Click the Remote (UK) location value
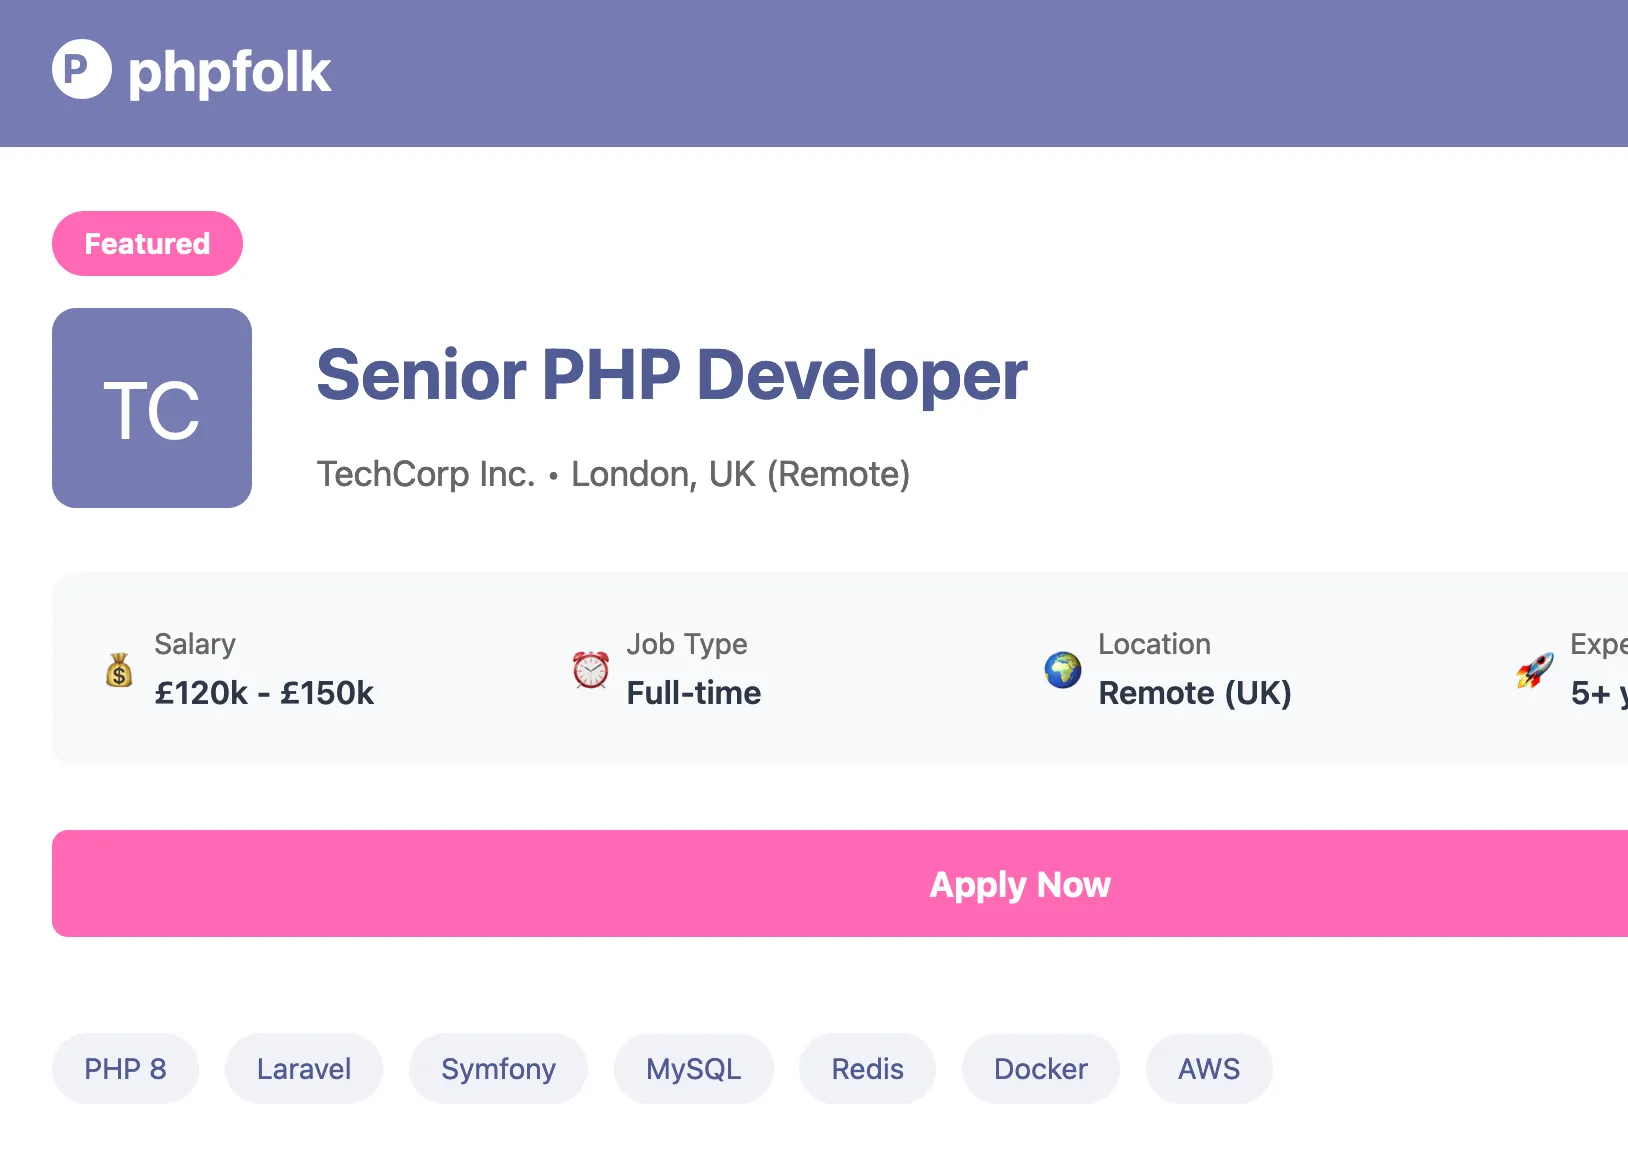This screenshot has width=1628, height=1172. (x=1195, y=693)
